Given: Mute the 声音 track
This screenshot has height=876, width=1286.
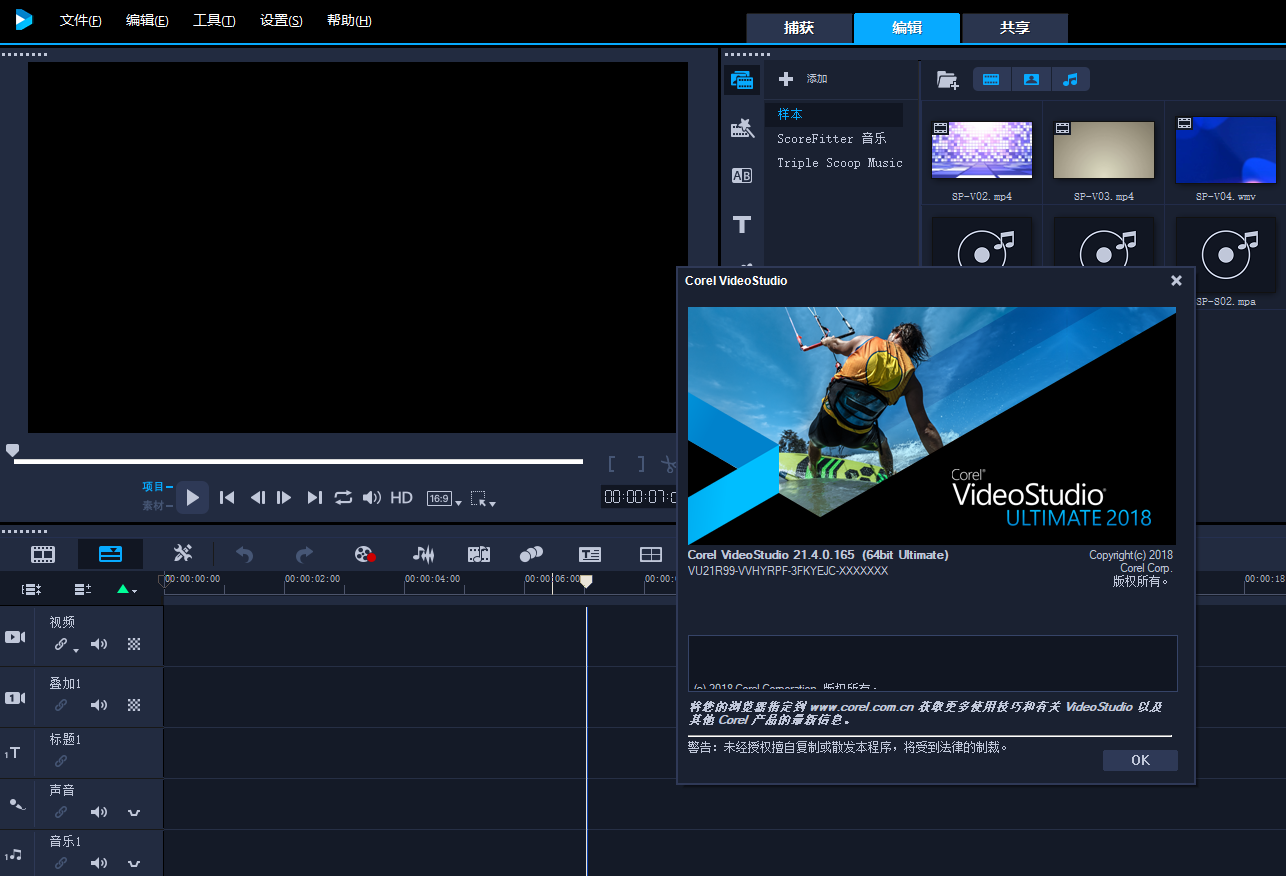Looking at the screenshot, I should pos(99,812).
